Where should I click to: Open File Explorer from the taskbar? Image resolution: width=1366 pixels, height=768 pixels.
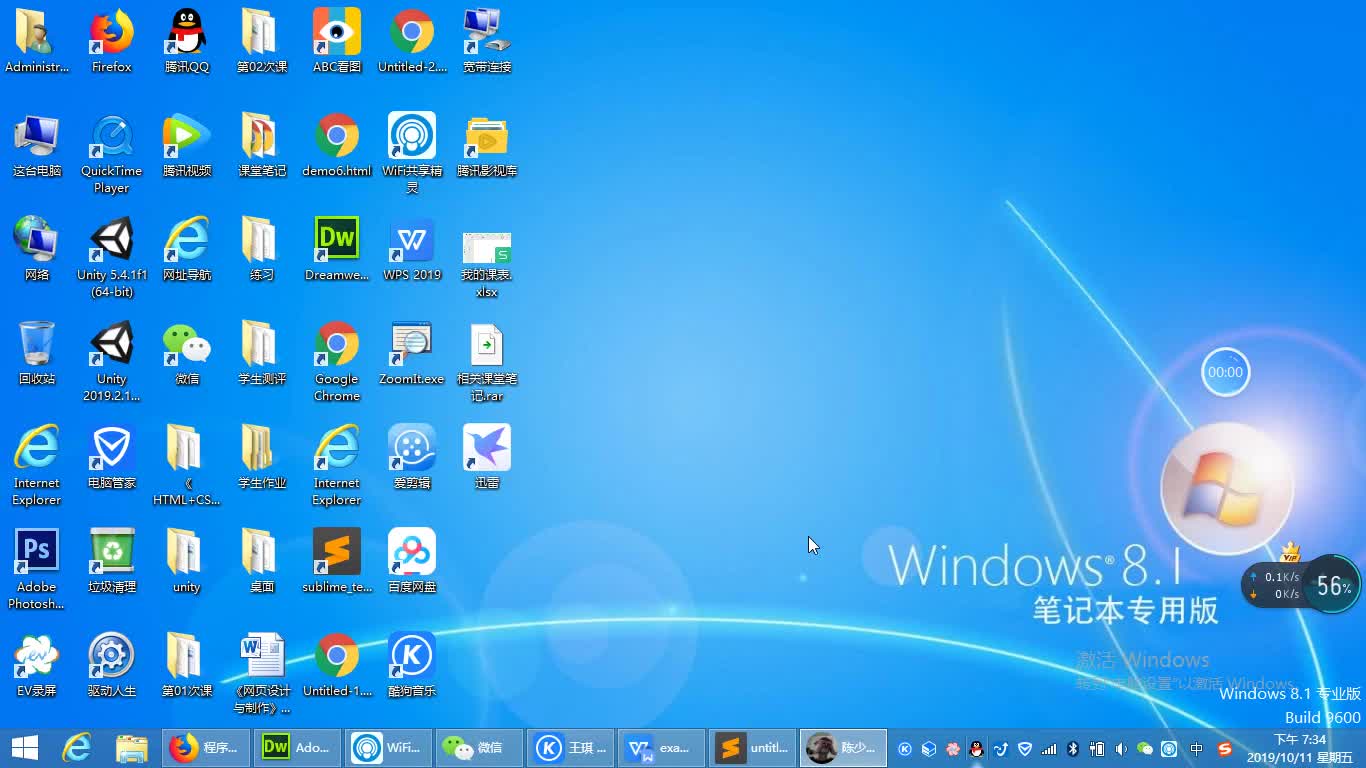pos(131,748)
